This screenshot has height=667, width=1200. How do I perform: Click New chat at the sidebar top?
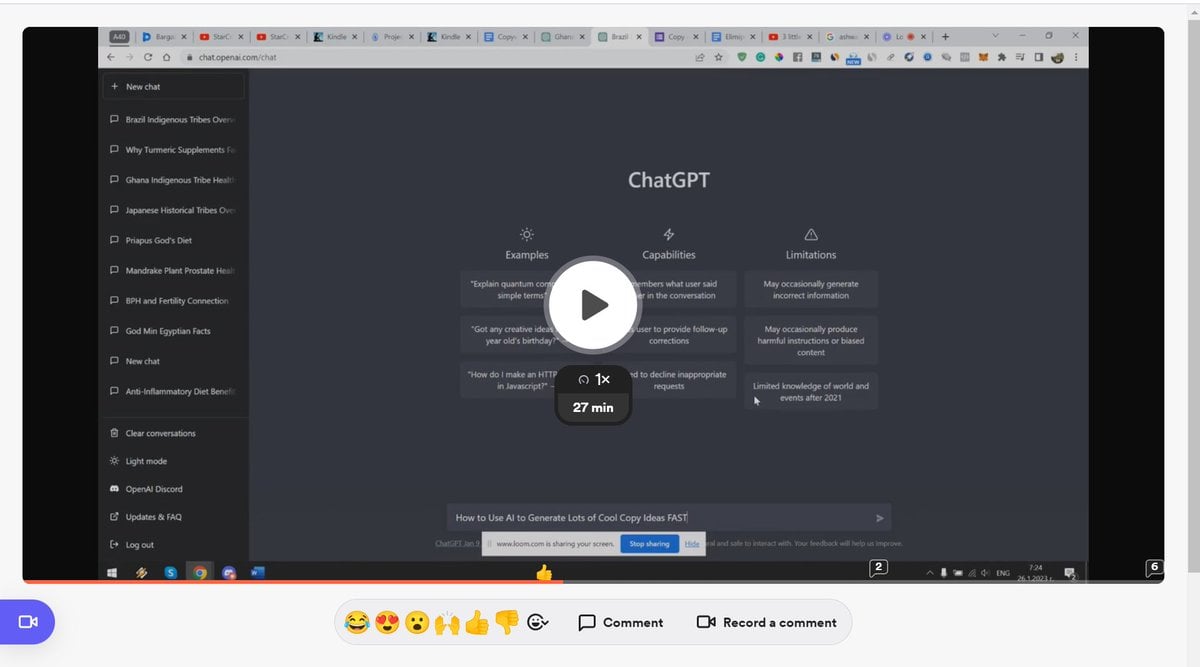173,87
